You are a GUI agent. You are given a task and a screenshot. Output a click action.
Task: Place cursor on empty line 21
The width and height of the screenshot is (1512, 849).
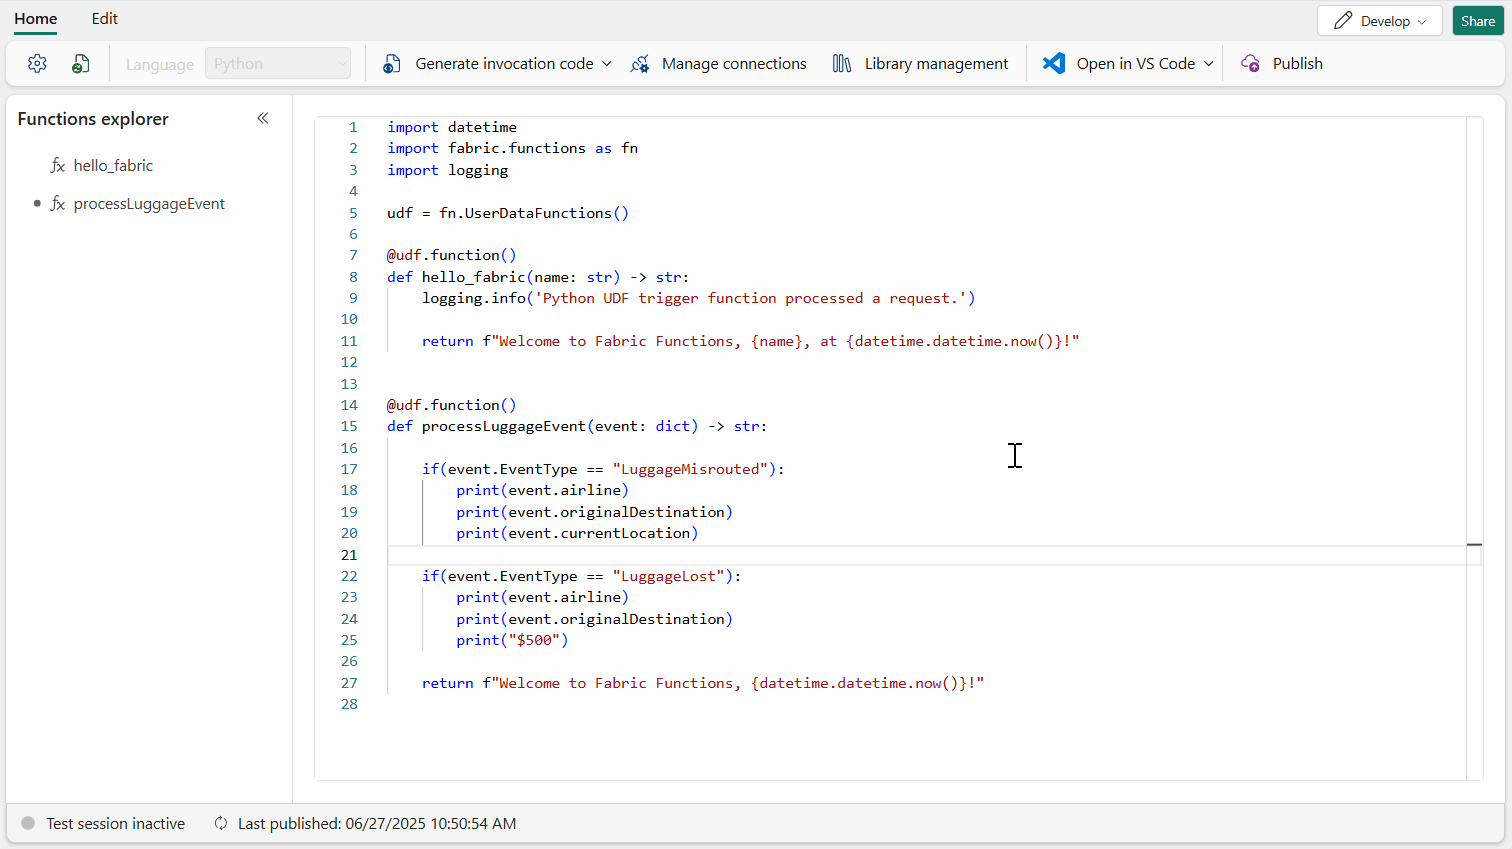click(700, 555)
